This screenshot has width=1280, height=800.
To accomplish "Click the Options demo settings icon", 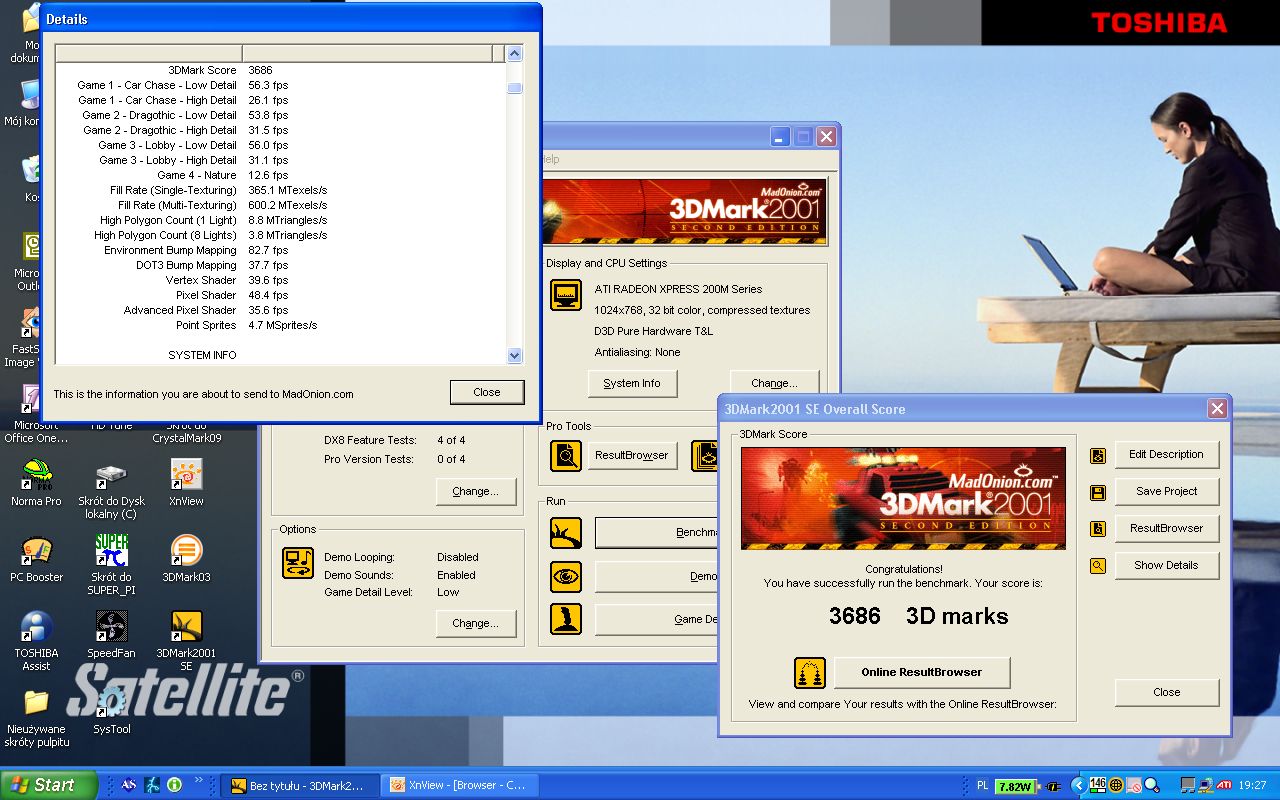I will 298,563.
